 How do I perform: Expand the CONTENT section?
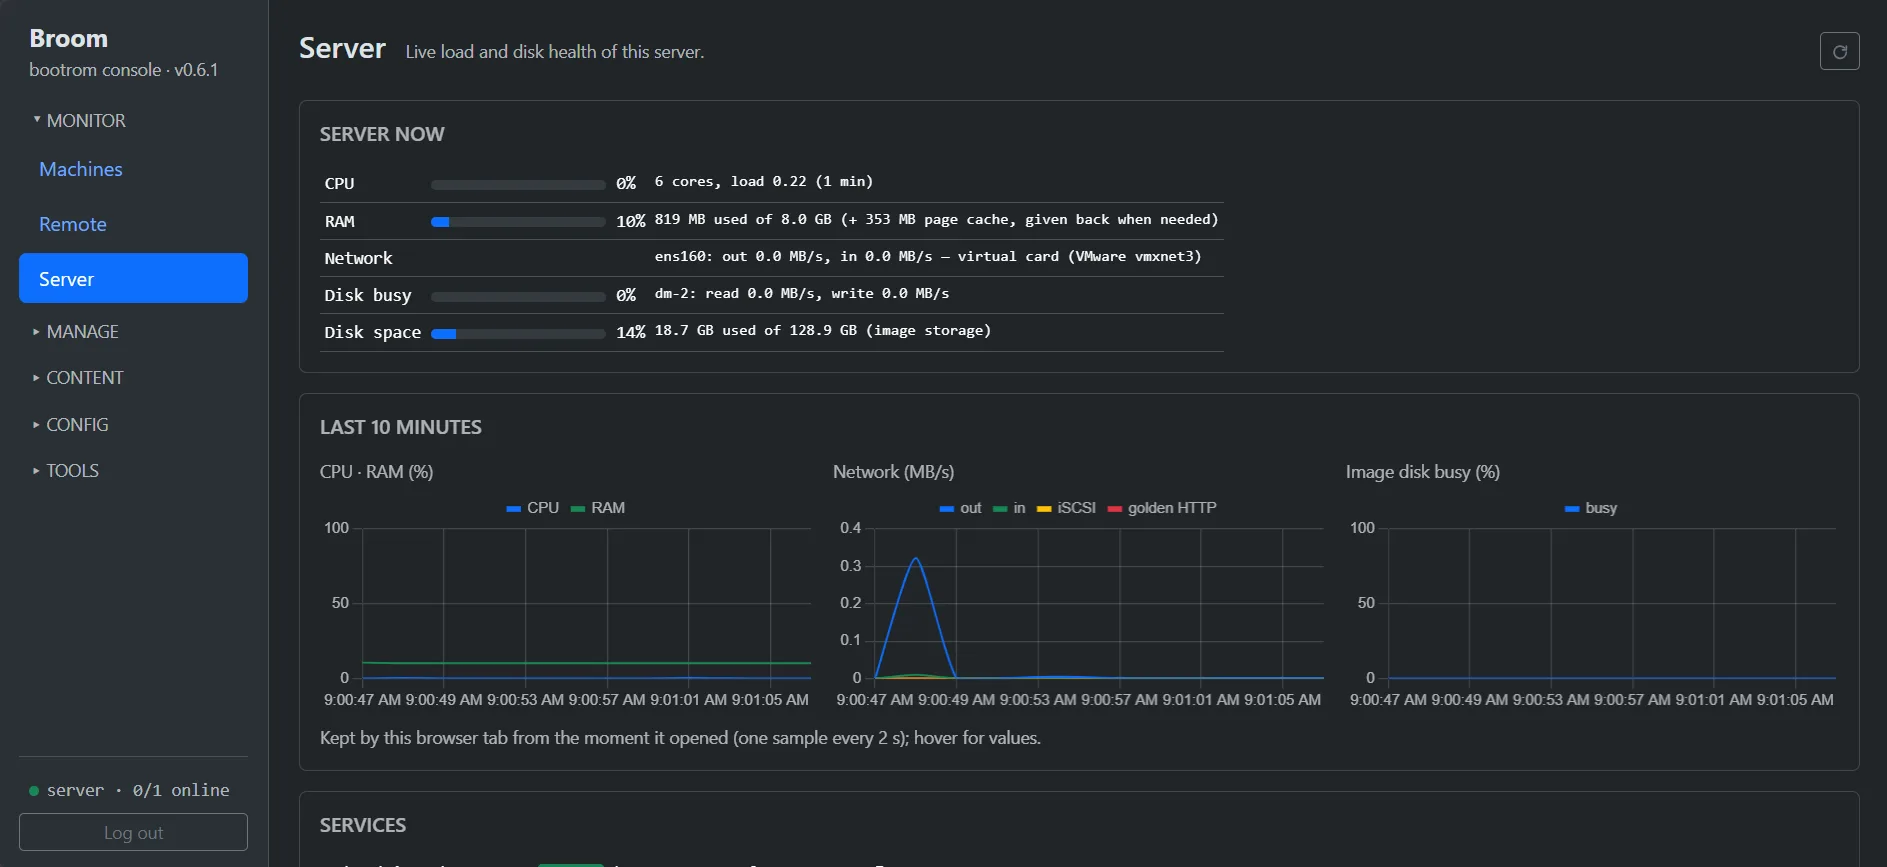tap(78, 377)
